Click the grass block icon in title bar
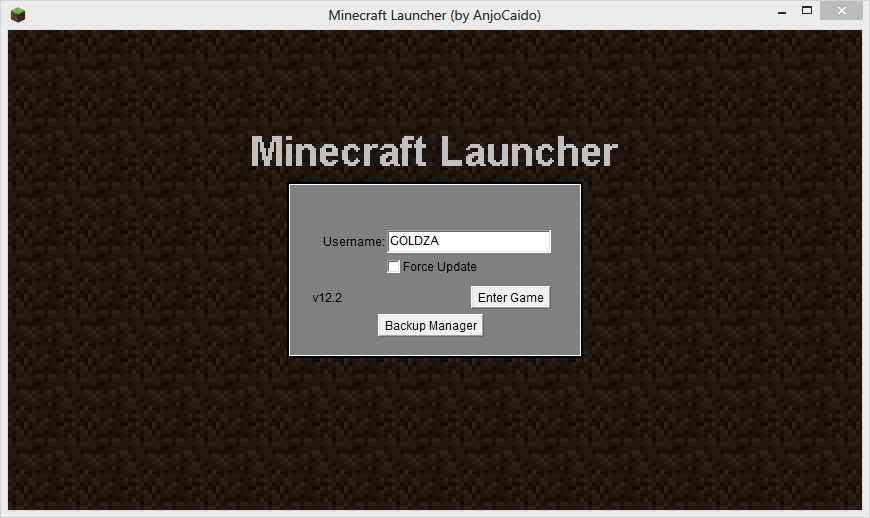 (x=18, y=15)
